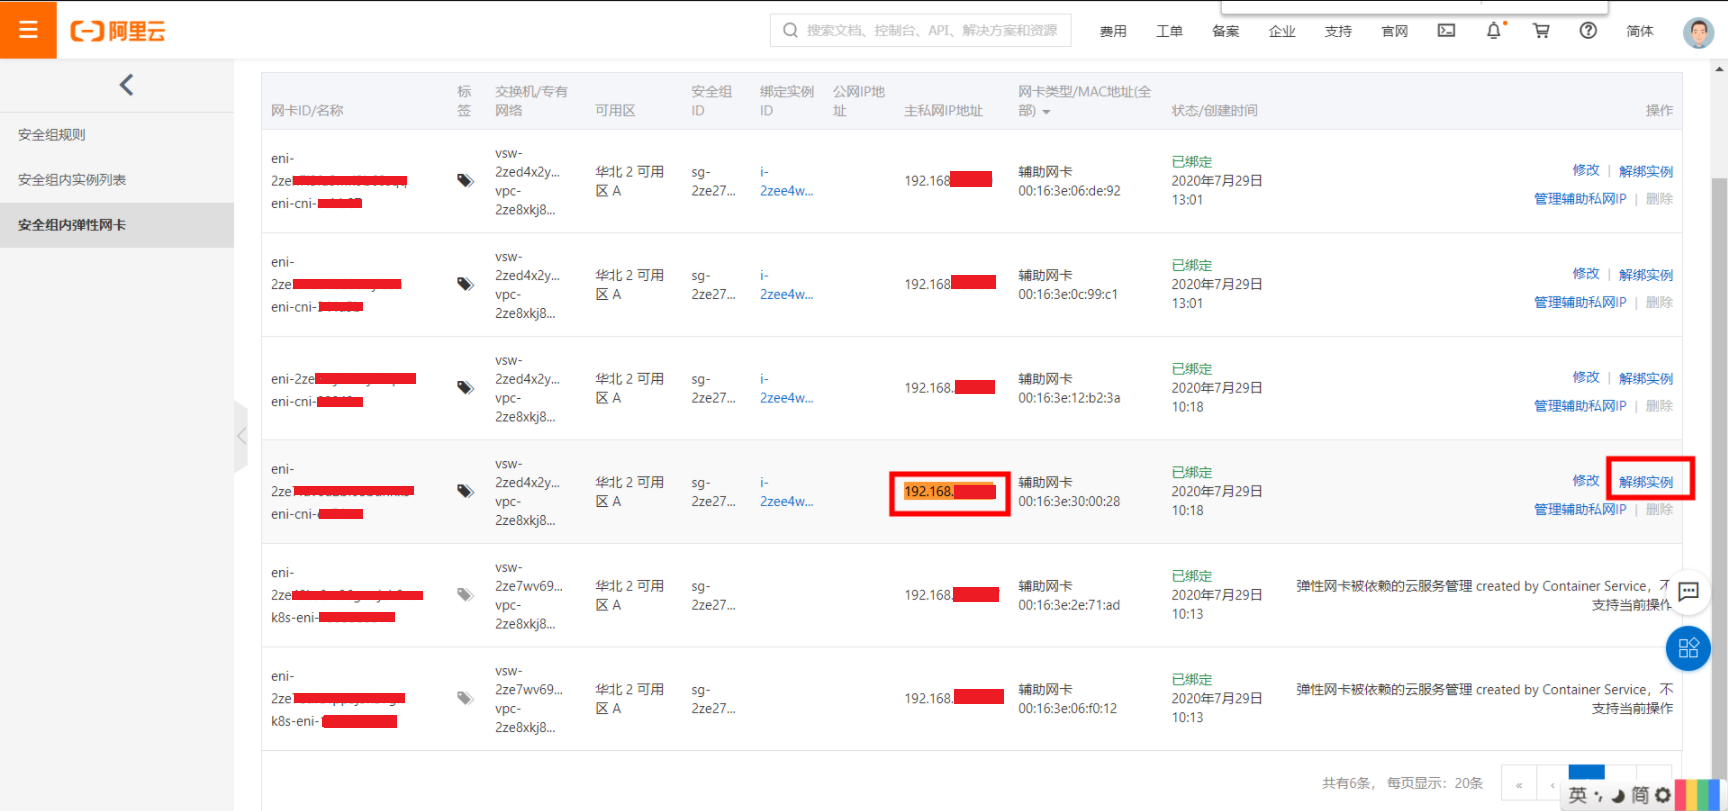Screen dimensions: 1728x811
Task: Click tag icon for row 00:16:3e:06:de:92
Action: (465, 181)
